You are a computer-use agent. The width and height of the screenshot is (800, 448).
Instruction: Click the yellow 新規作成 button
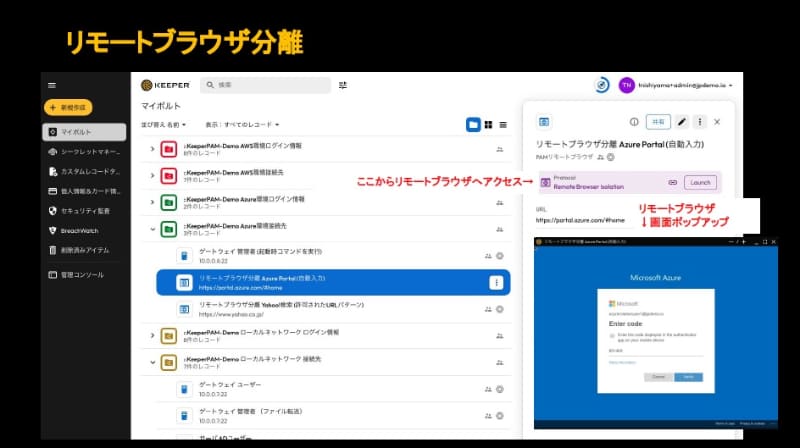tap(68, 108)
